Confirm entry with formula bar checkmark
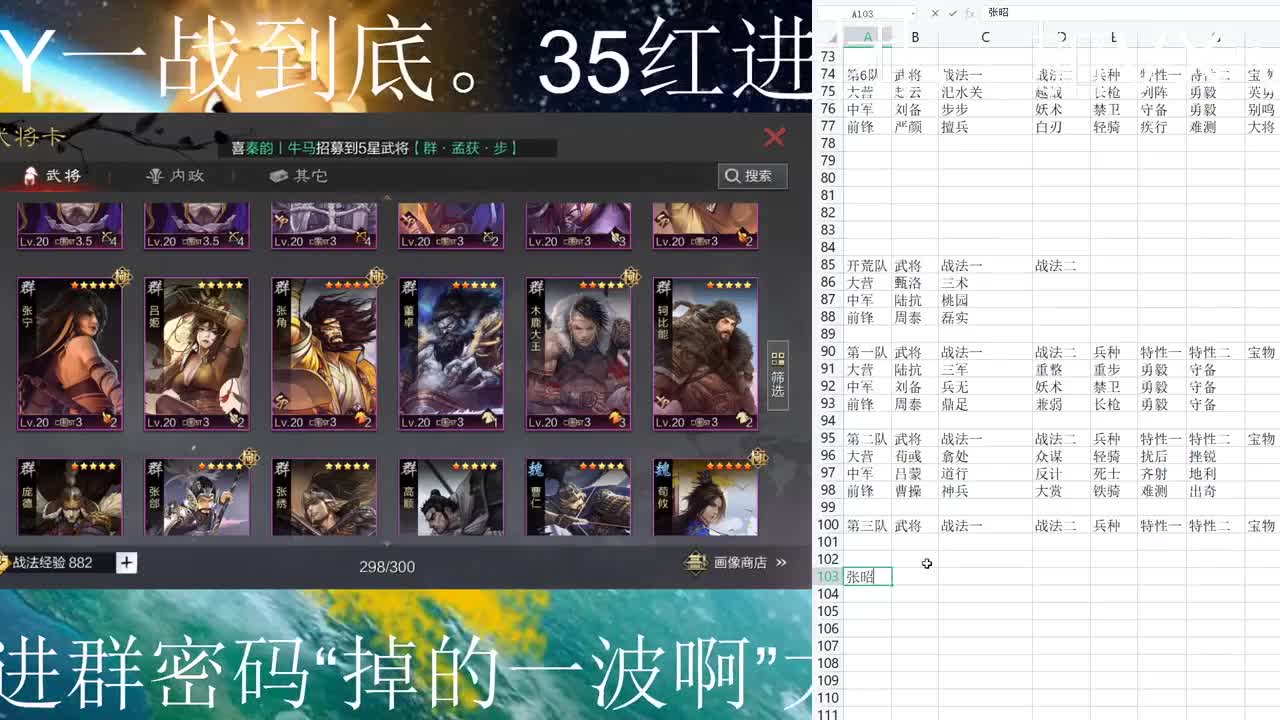The image size is (1280, 720). pos(953,13)
